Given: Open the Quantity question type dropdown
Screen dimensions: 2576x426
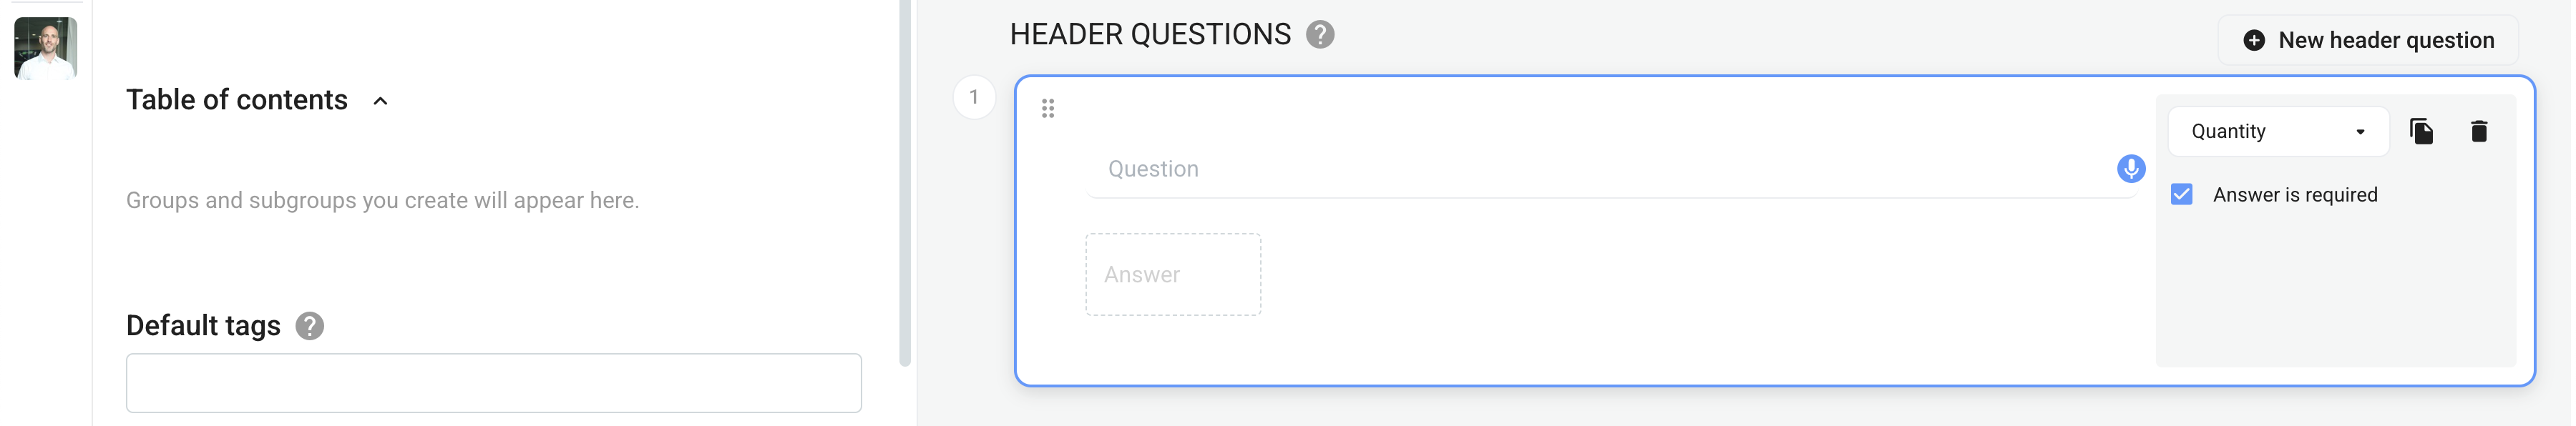Looking at the screenshot, I should pos(2277,132).
